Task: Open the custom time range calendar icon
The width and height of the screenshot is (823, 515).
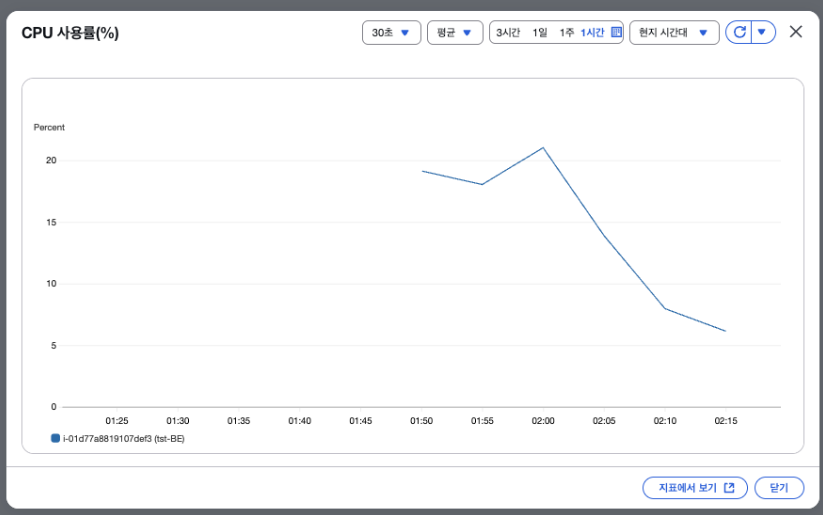Action: click(616, 32)
